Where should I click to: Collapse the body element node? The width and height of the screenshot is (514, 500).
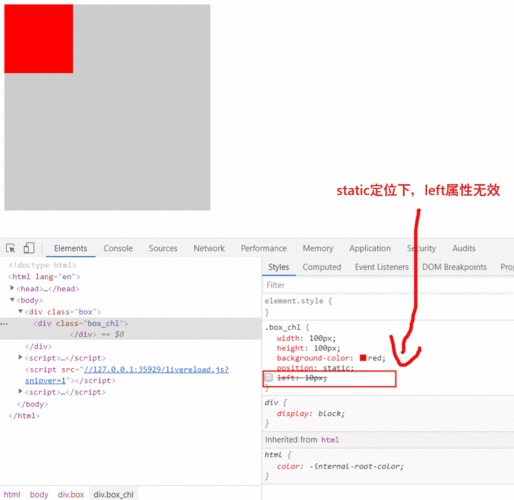tap(12, 300)
